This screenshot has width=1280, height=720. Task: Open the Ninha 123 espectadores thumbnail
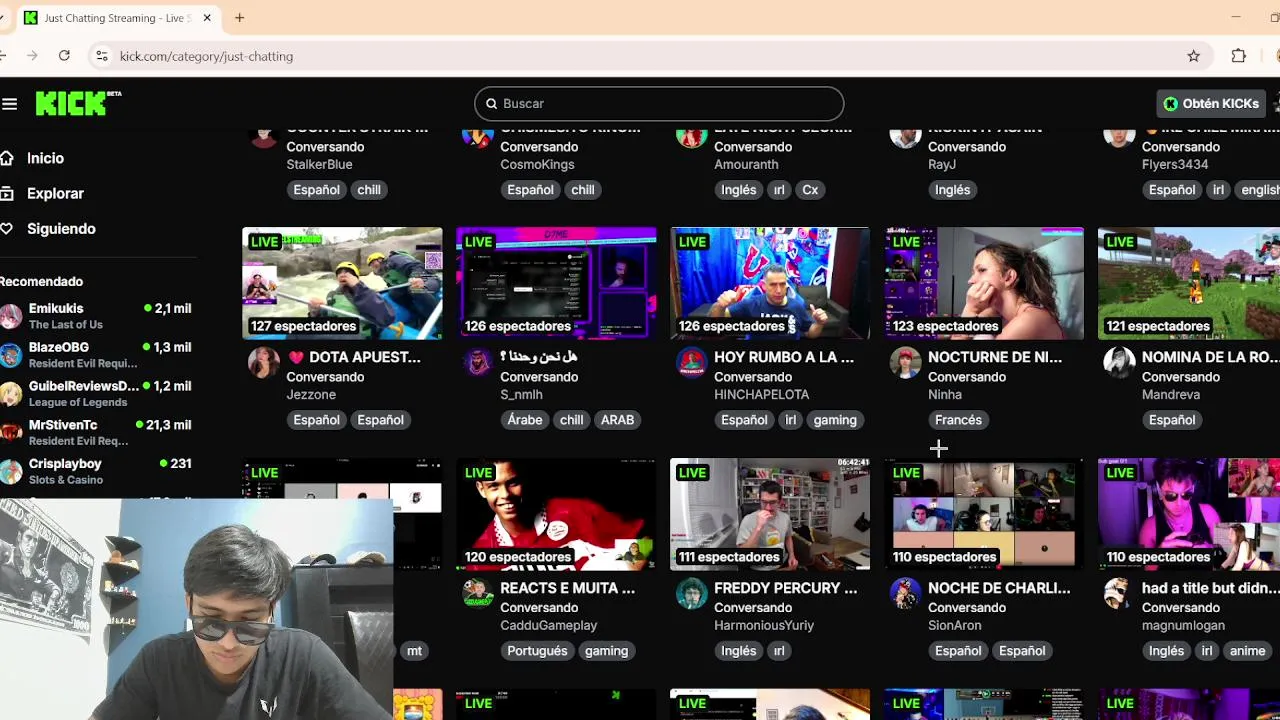[x=984, y=283]
